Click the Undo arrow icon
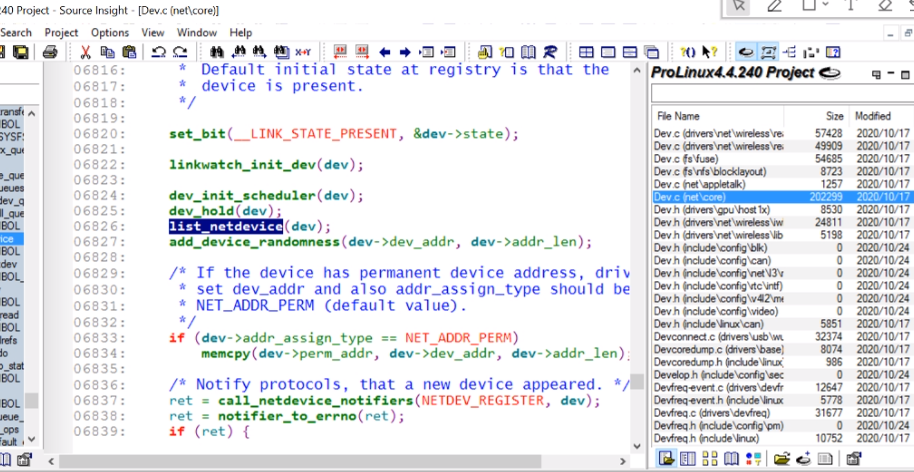 click(159, 52)
